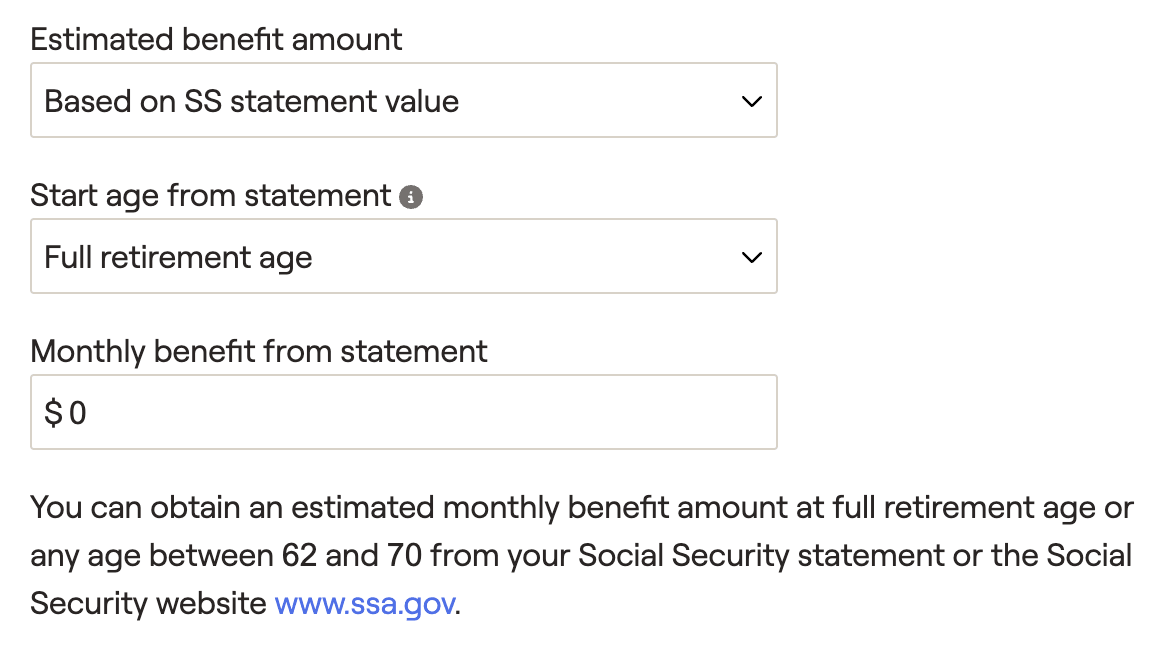1176x646 pixels.
Task: Select the 'Based on SS statement value' text
Action: (x=252, y=101)
